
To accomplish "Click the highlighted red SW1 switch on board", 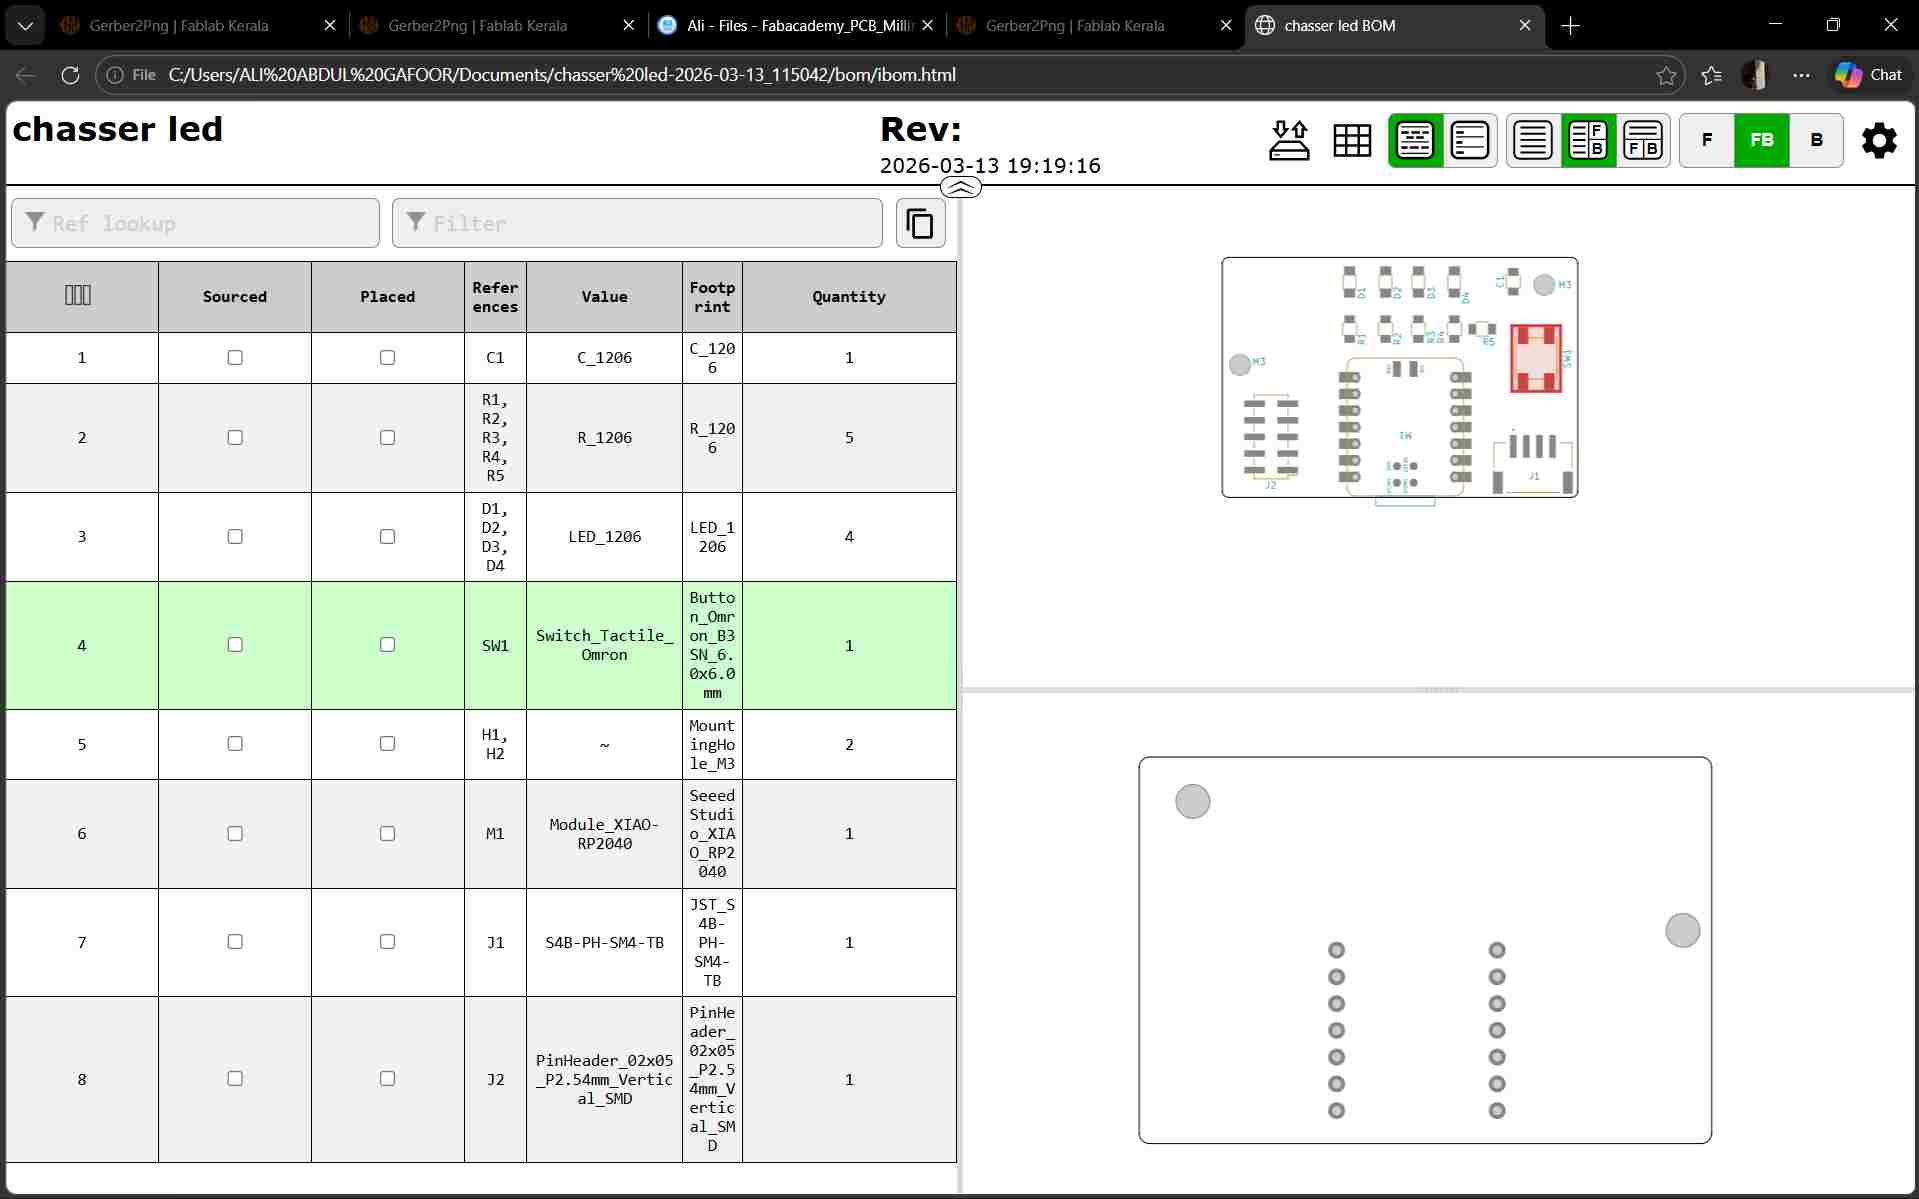I will tap(1535, 357).
